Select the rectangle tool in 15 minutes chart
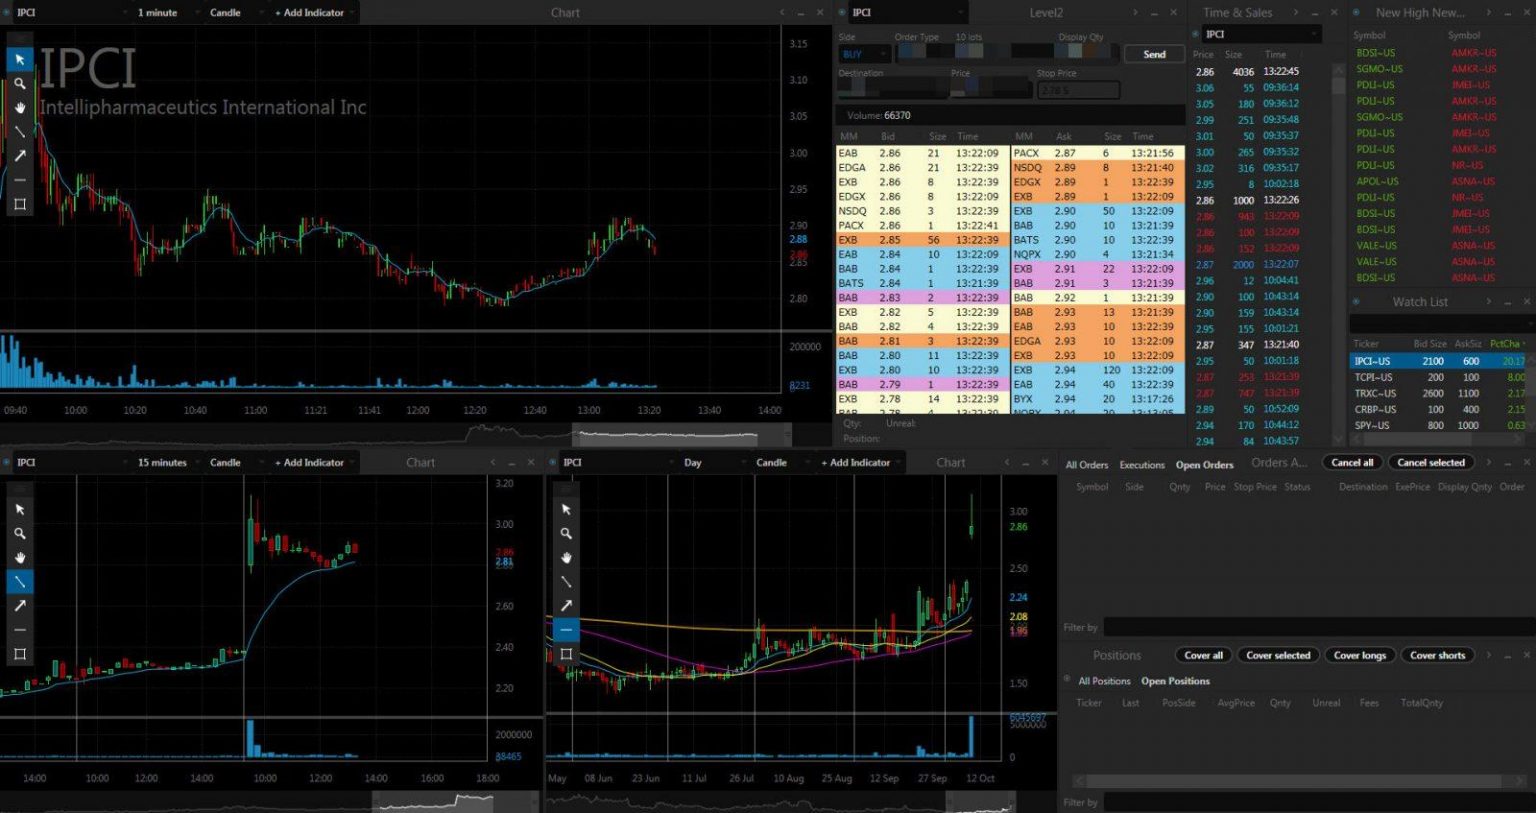 (x=20, y=654)
